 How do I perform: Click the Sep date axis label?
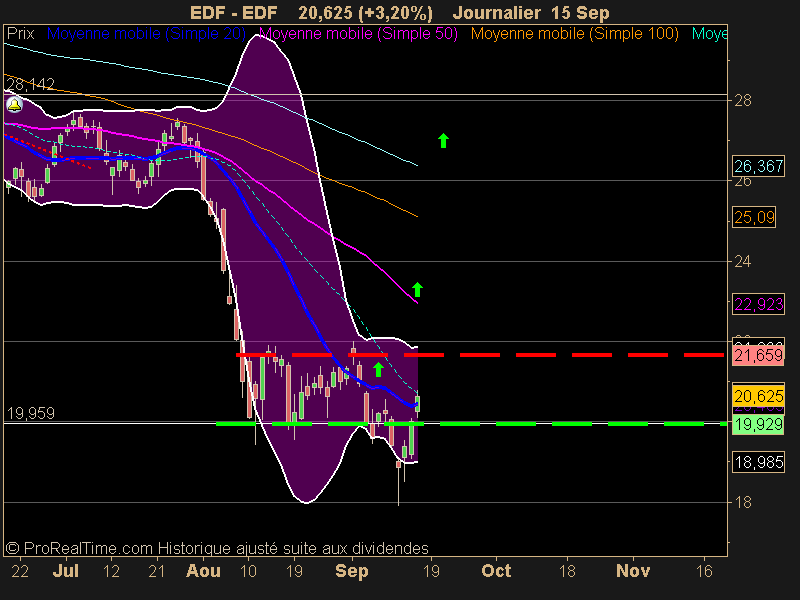click(x=352, y=570)
